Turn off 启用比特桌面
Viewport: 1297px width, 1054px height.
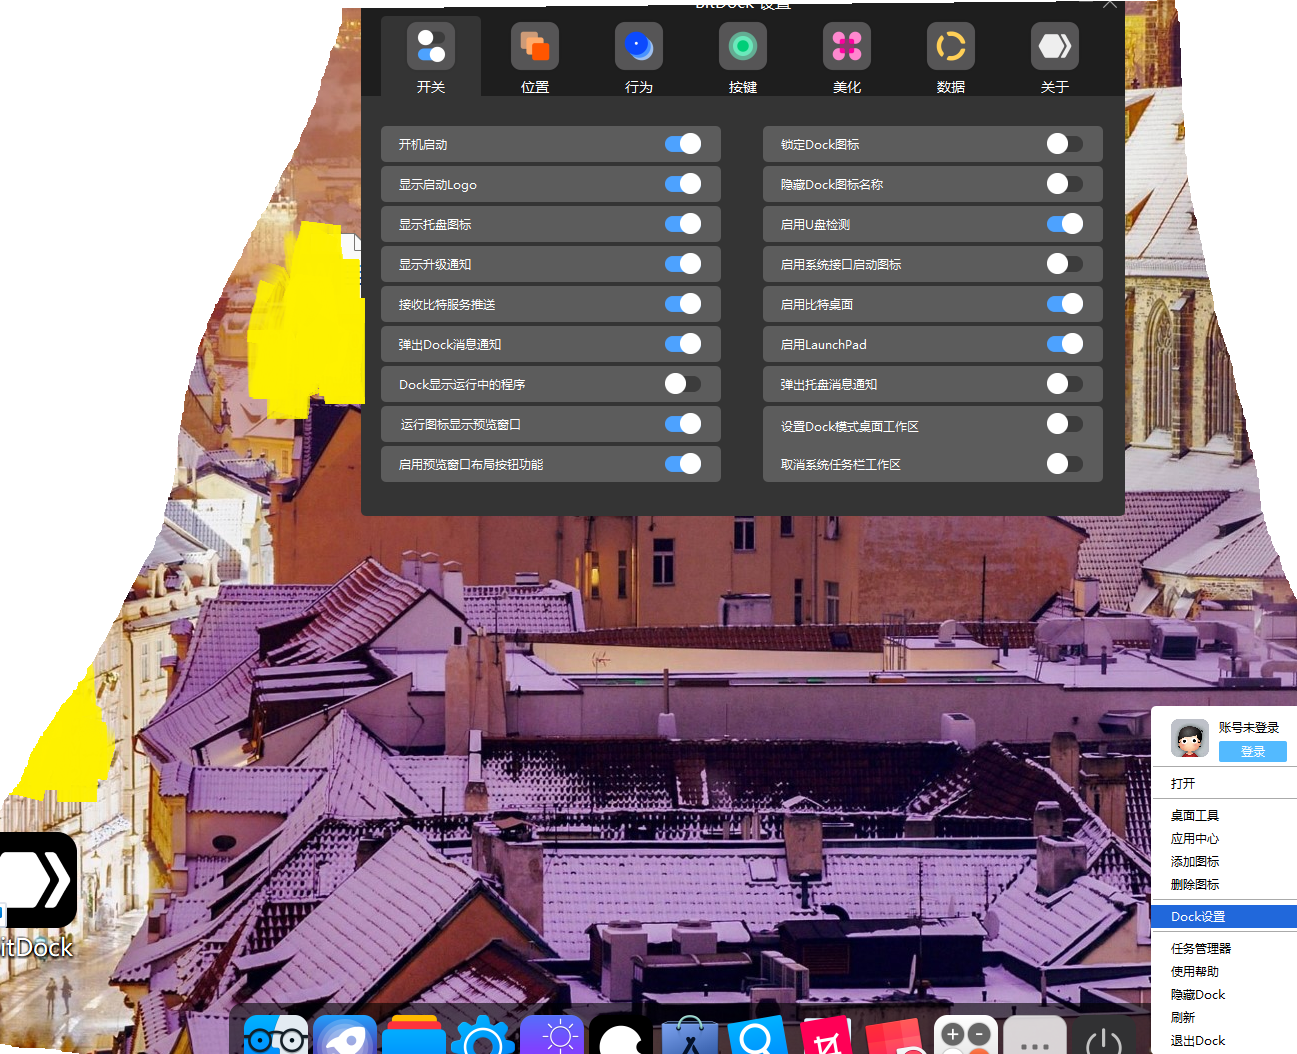click(1065, 304)
